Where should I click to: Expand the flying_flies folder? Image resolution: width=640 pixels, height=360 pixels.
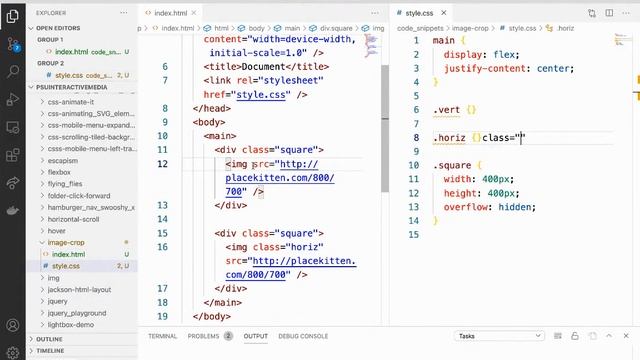pos(64,184)
